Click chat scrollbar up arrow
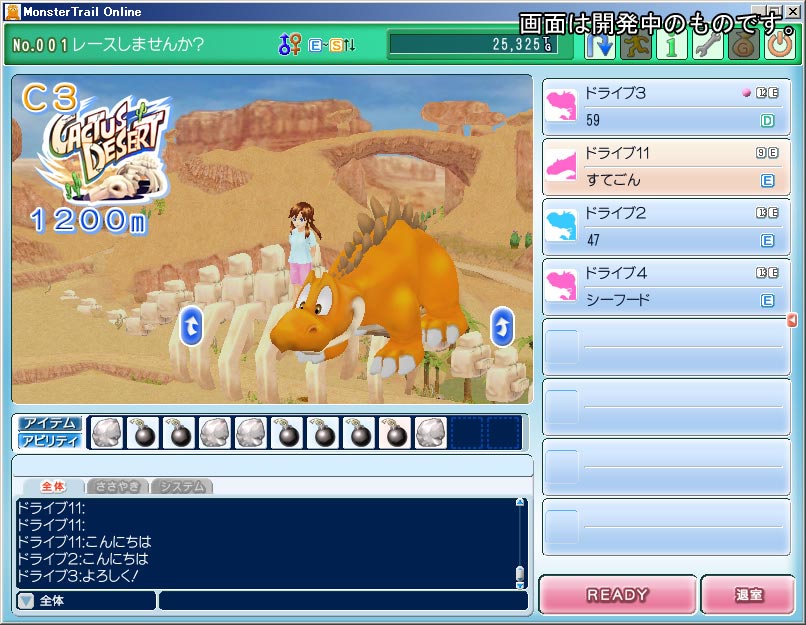This screenshot has height=625, width=806. point(520,502)
